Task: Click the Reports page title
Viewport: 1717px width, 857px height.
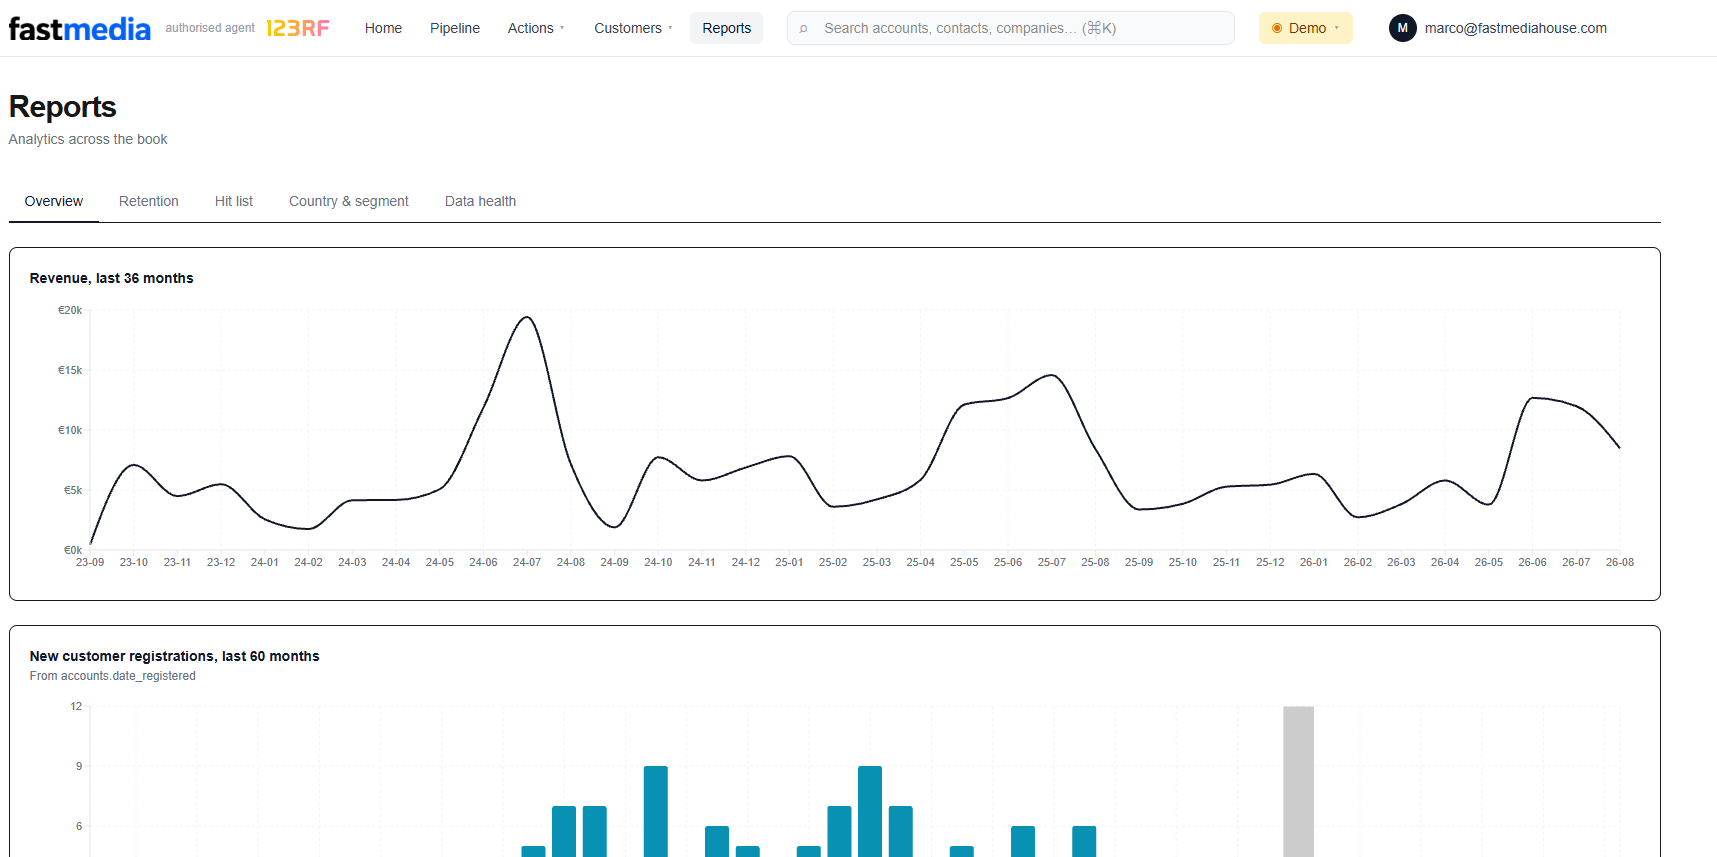Action: point(63,107)
